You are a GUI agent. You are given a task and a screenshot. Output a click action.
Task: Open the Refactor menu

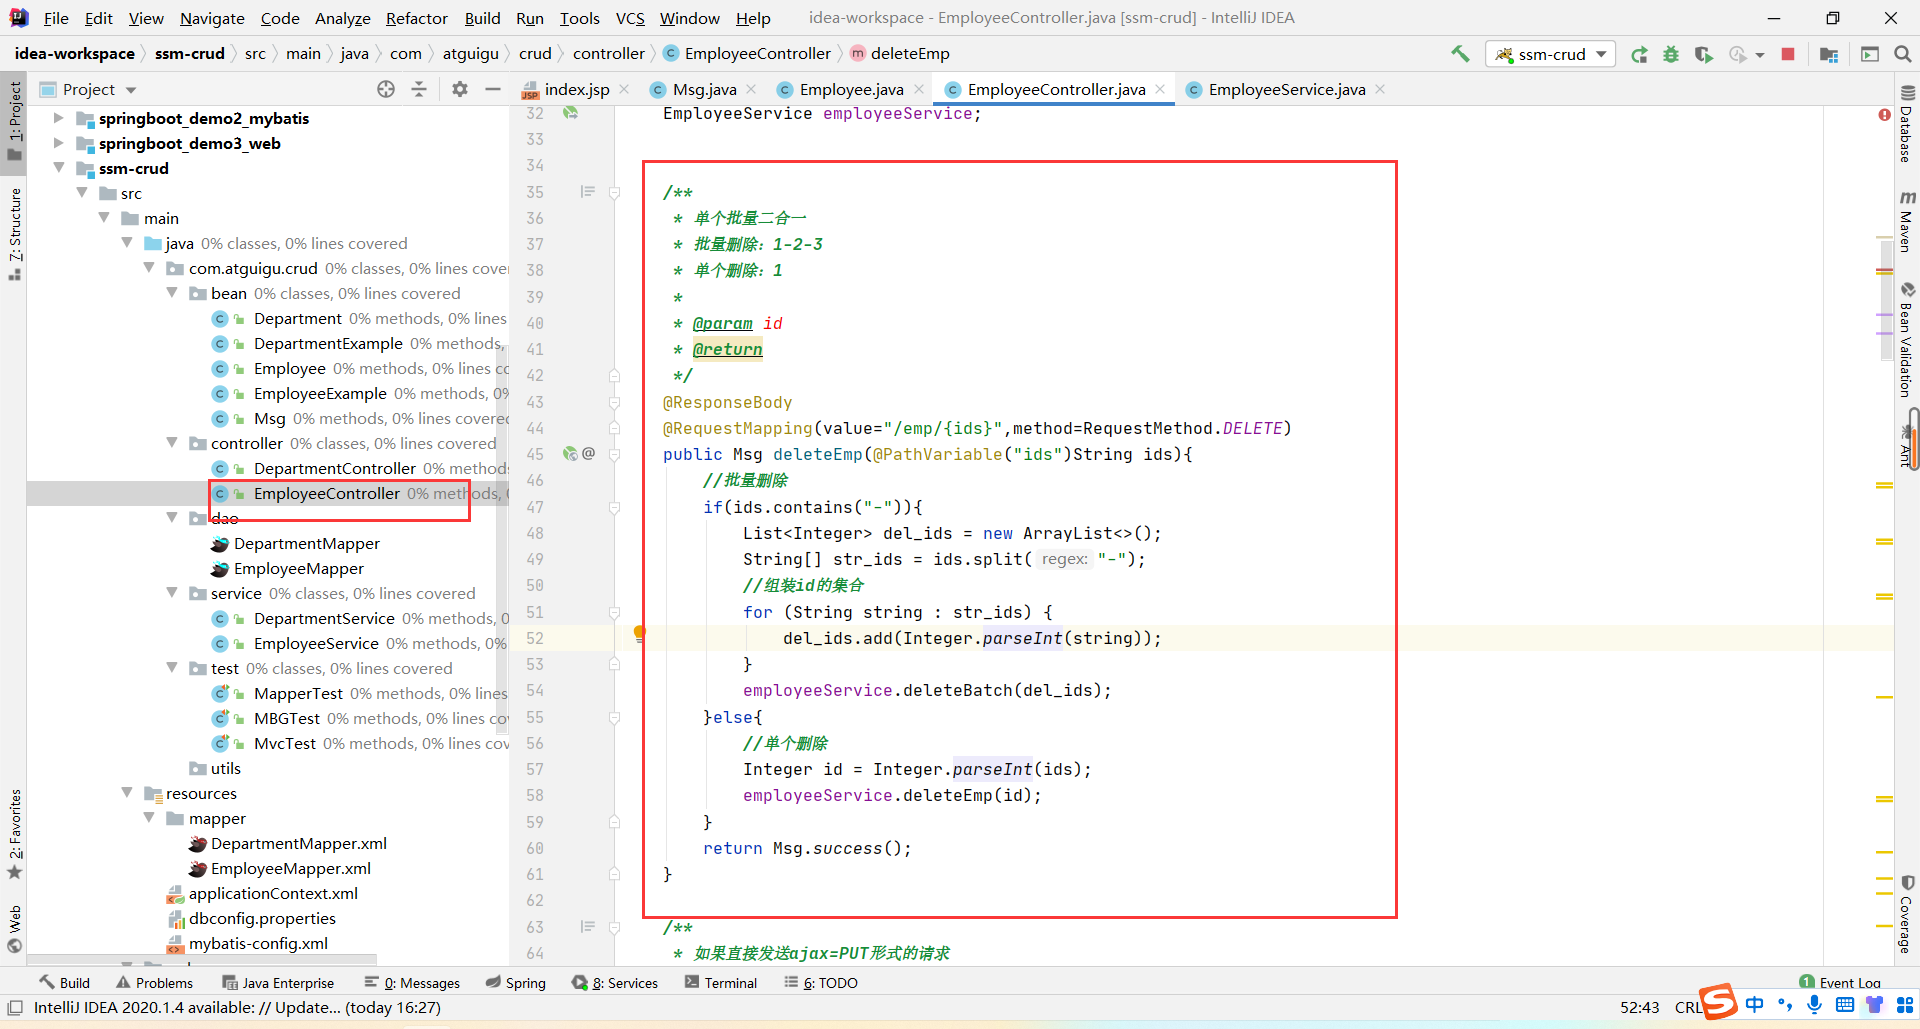(416, 18)
